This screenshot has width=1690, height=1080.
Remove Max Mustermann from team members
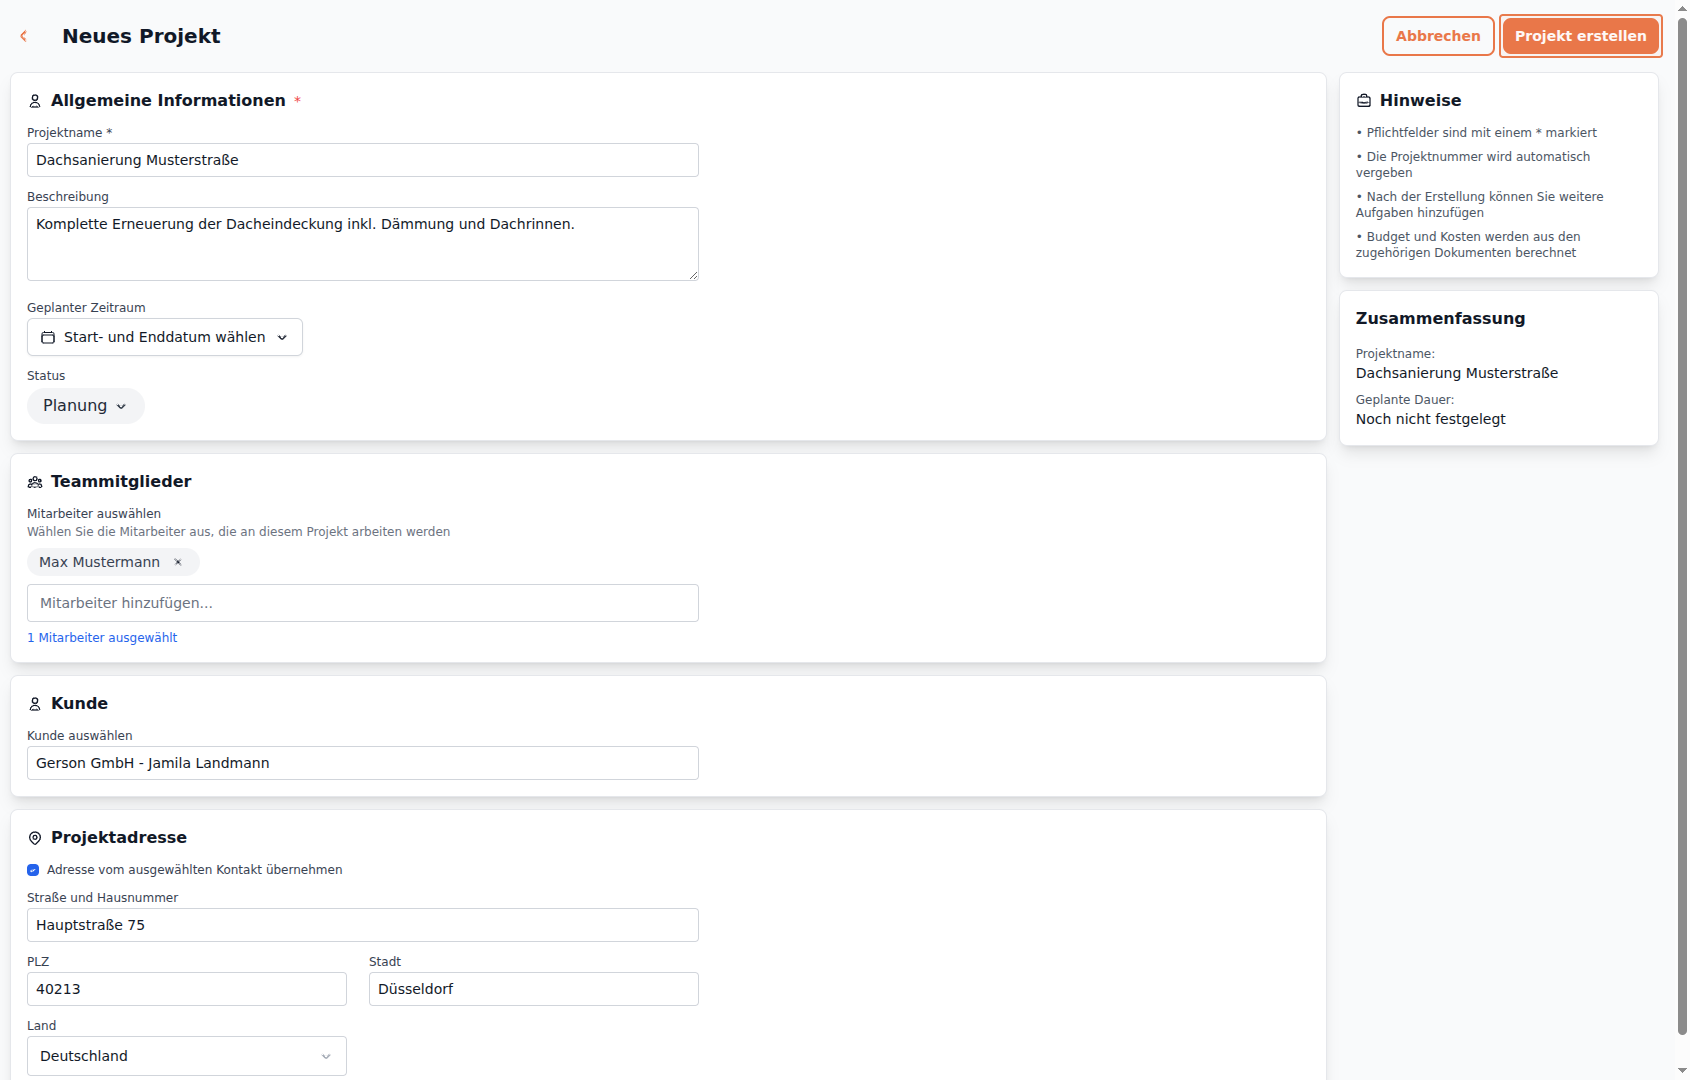(x=178, y=562)
